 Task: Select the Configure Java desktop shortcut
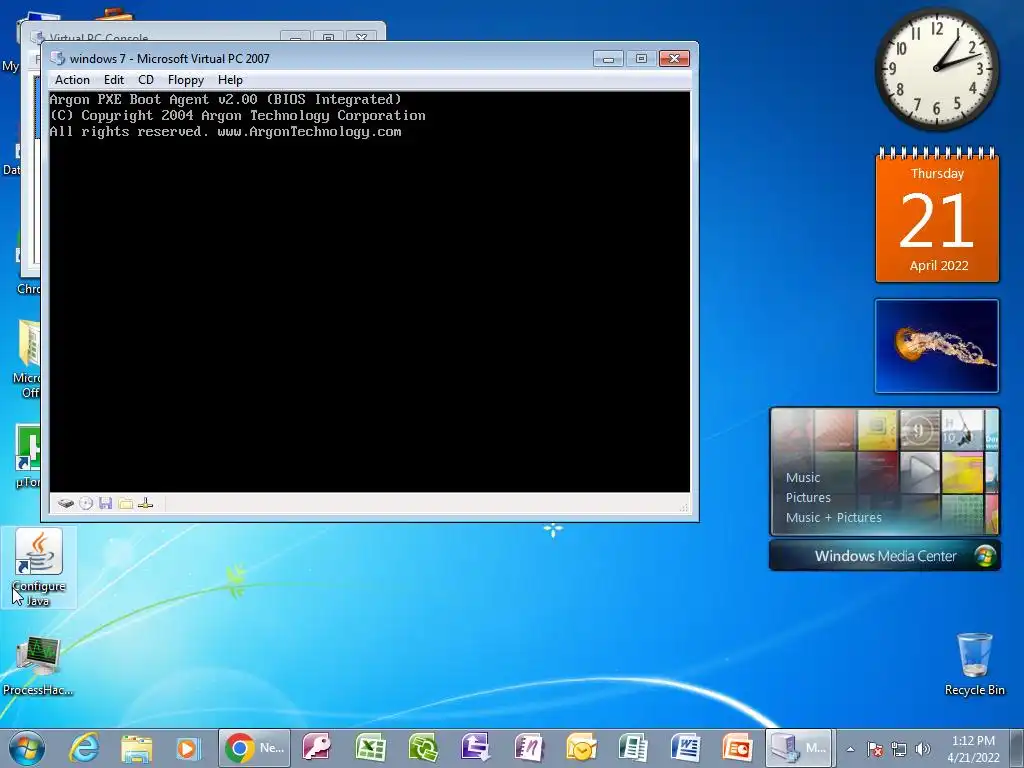click(x=39, y=568)
